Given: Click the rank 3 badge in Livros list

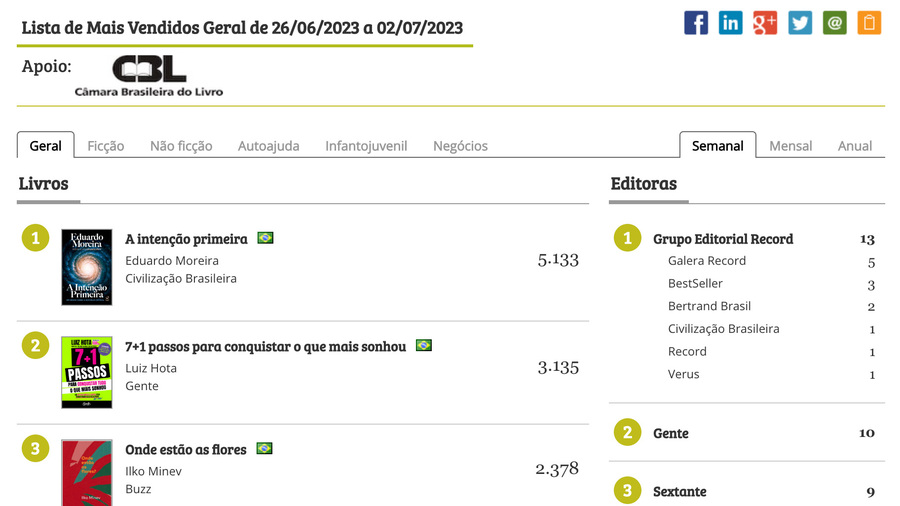Looking at the screenshot, I should click(36, 448).
